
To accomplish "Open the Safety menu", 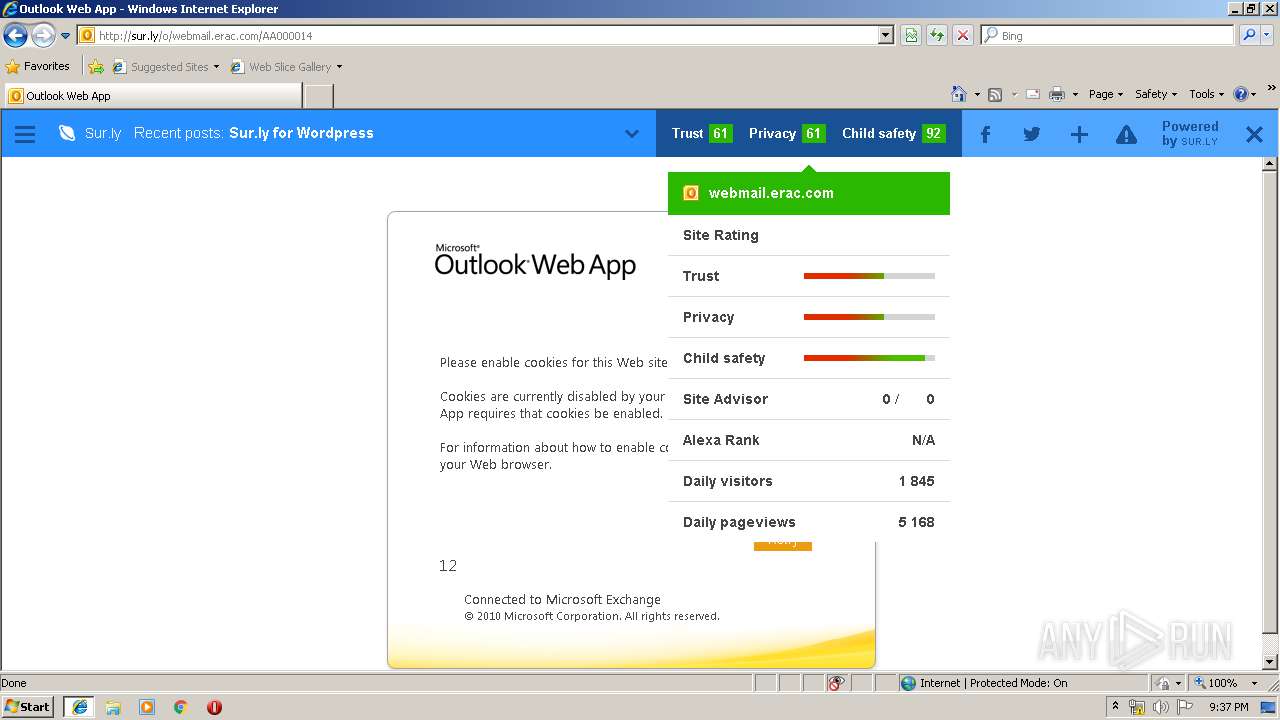I will (1155, 94).
